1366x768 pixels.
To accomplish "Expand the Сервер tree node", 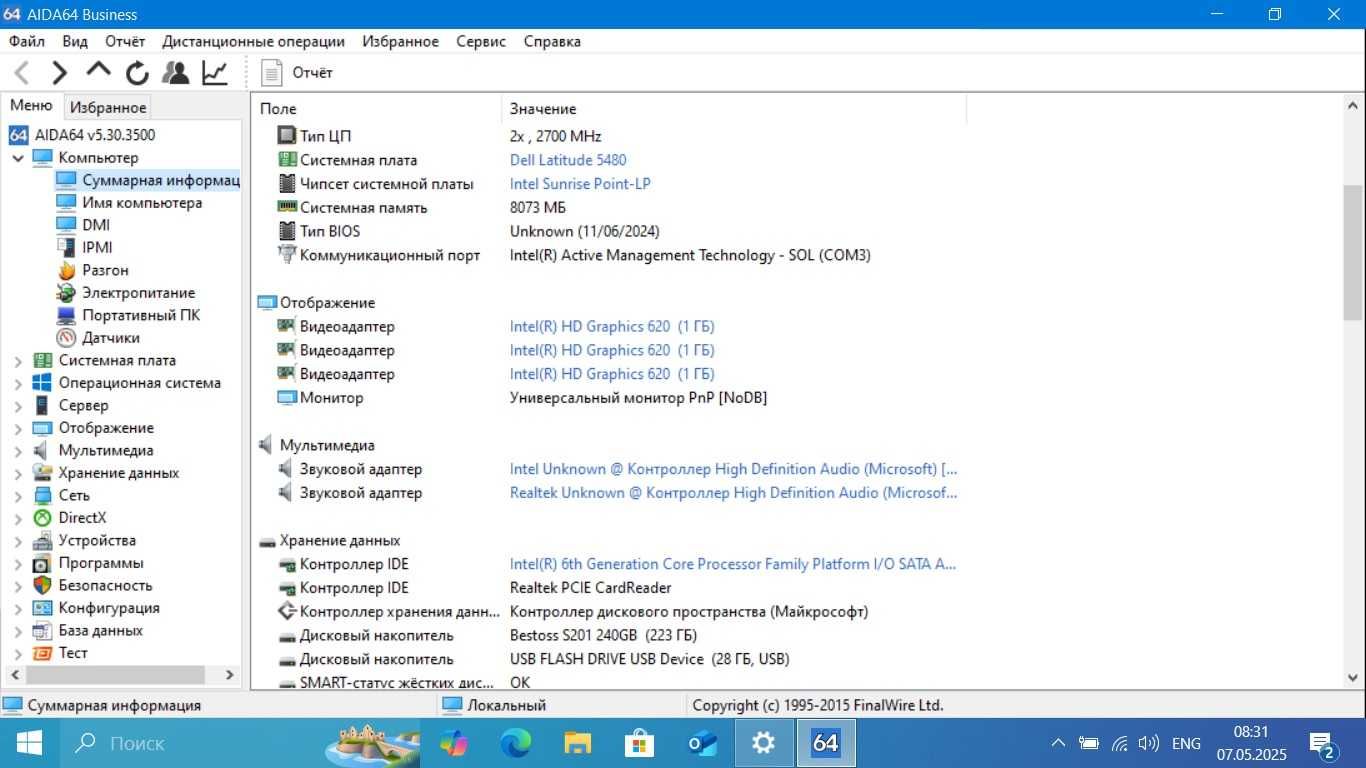I will (x=18, y=406).
